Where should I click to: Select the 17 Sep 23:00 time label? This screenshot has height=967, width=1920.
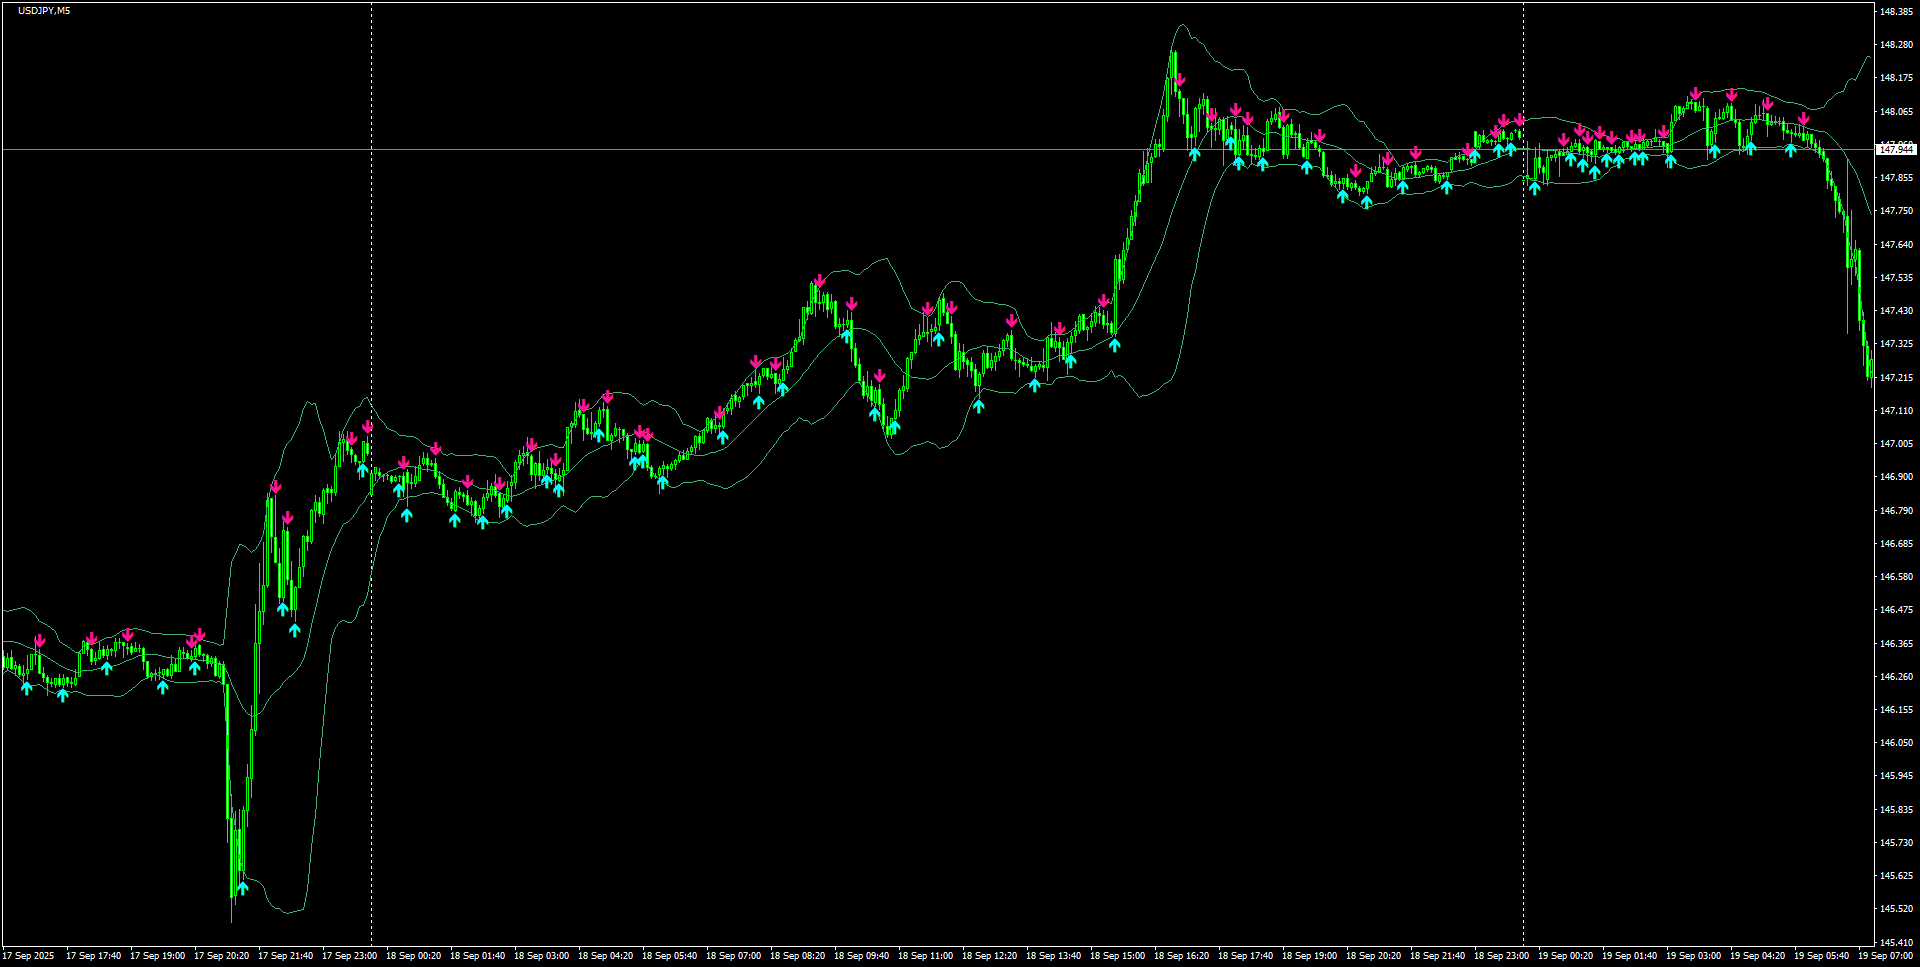349,956
